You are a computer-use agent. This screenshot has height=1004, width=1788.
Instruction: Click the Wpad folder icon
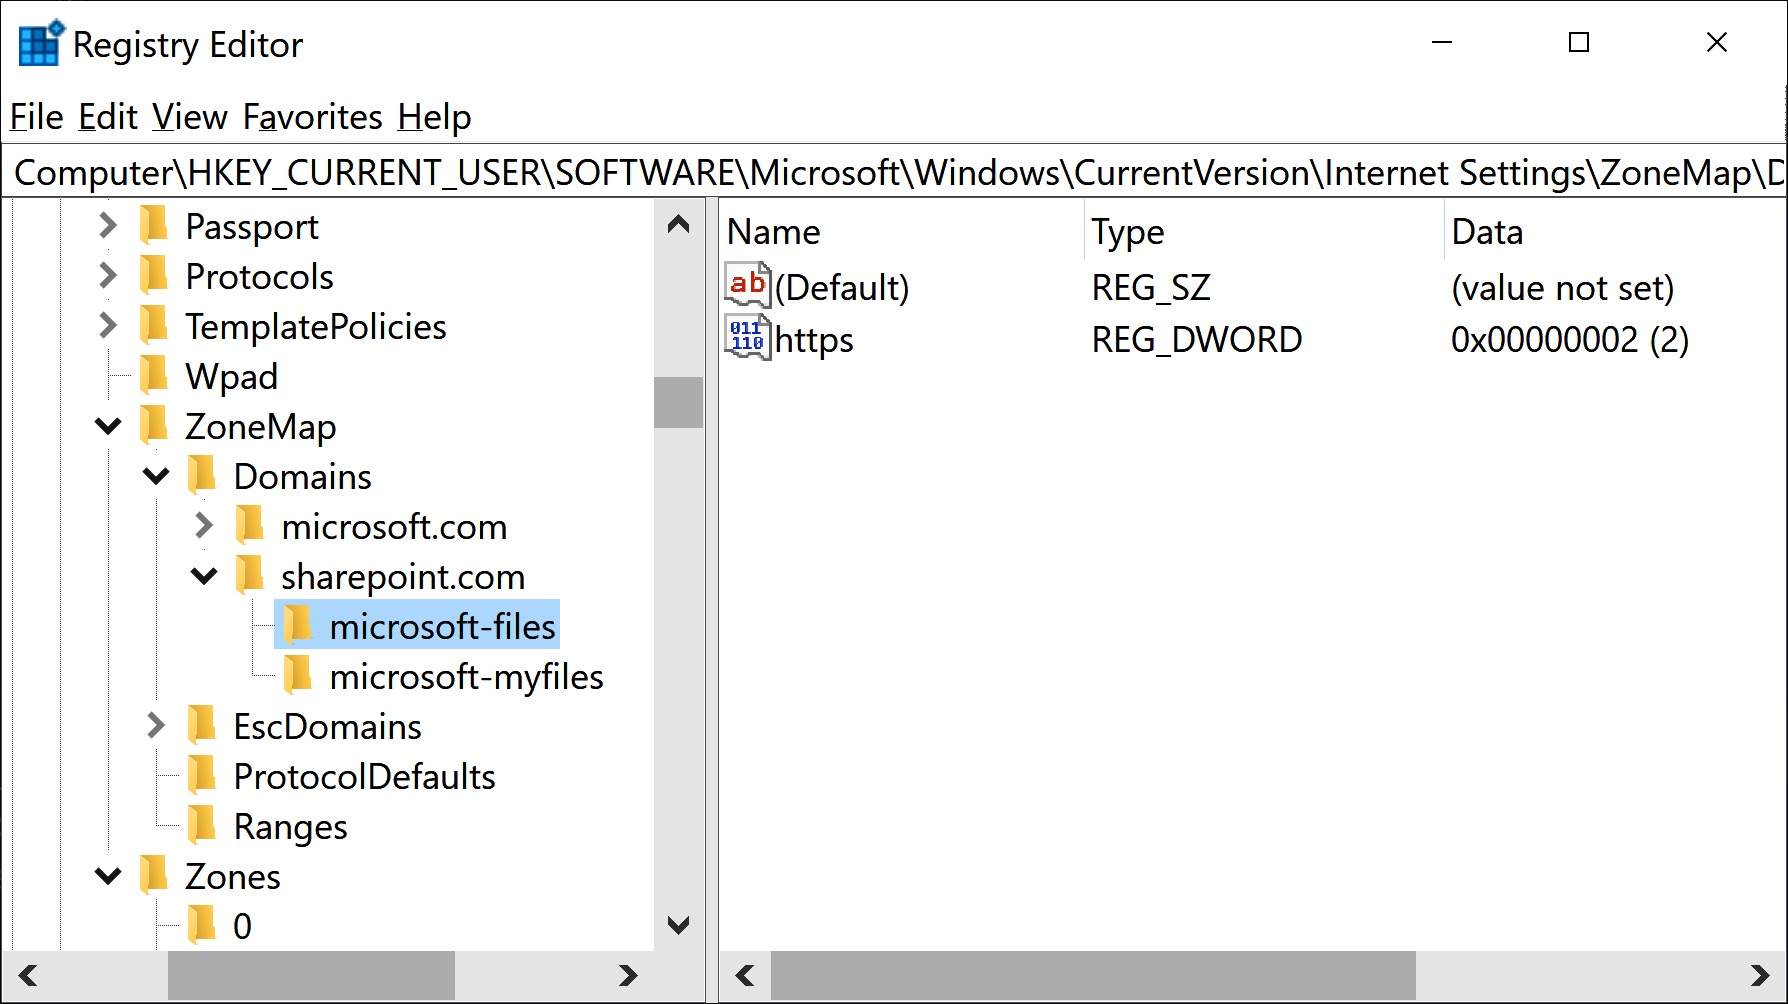coord(154,376)
